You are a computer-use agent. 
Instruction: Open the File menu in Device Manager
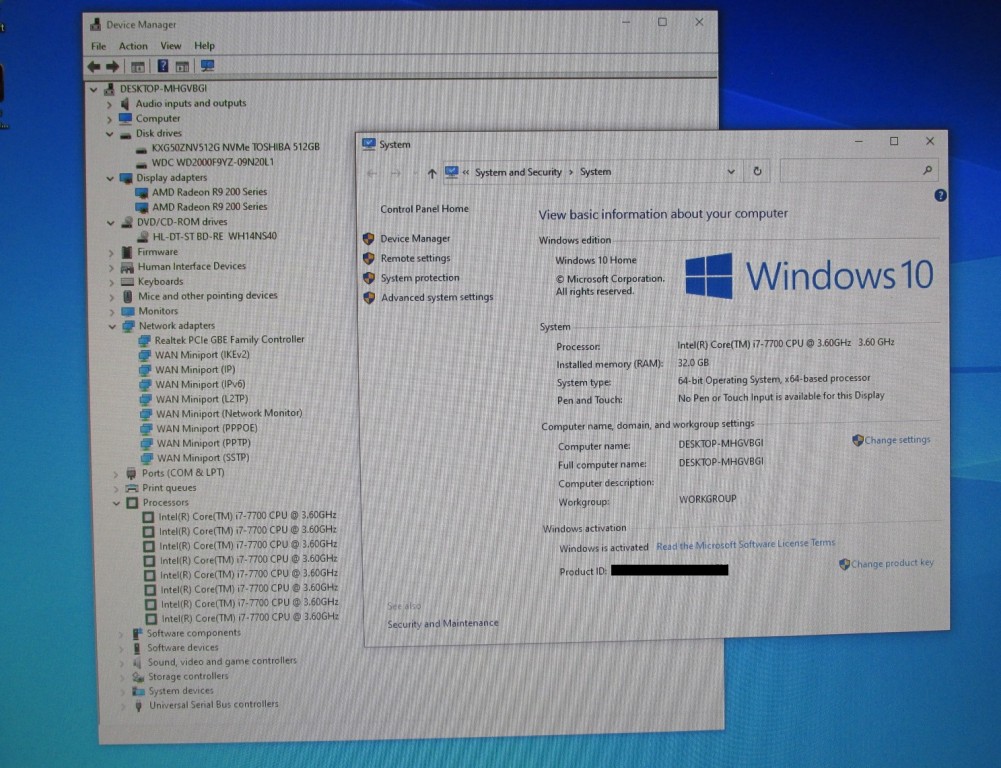98,47
